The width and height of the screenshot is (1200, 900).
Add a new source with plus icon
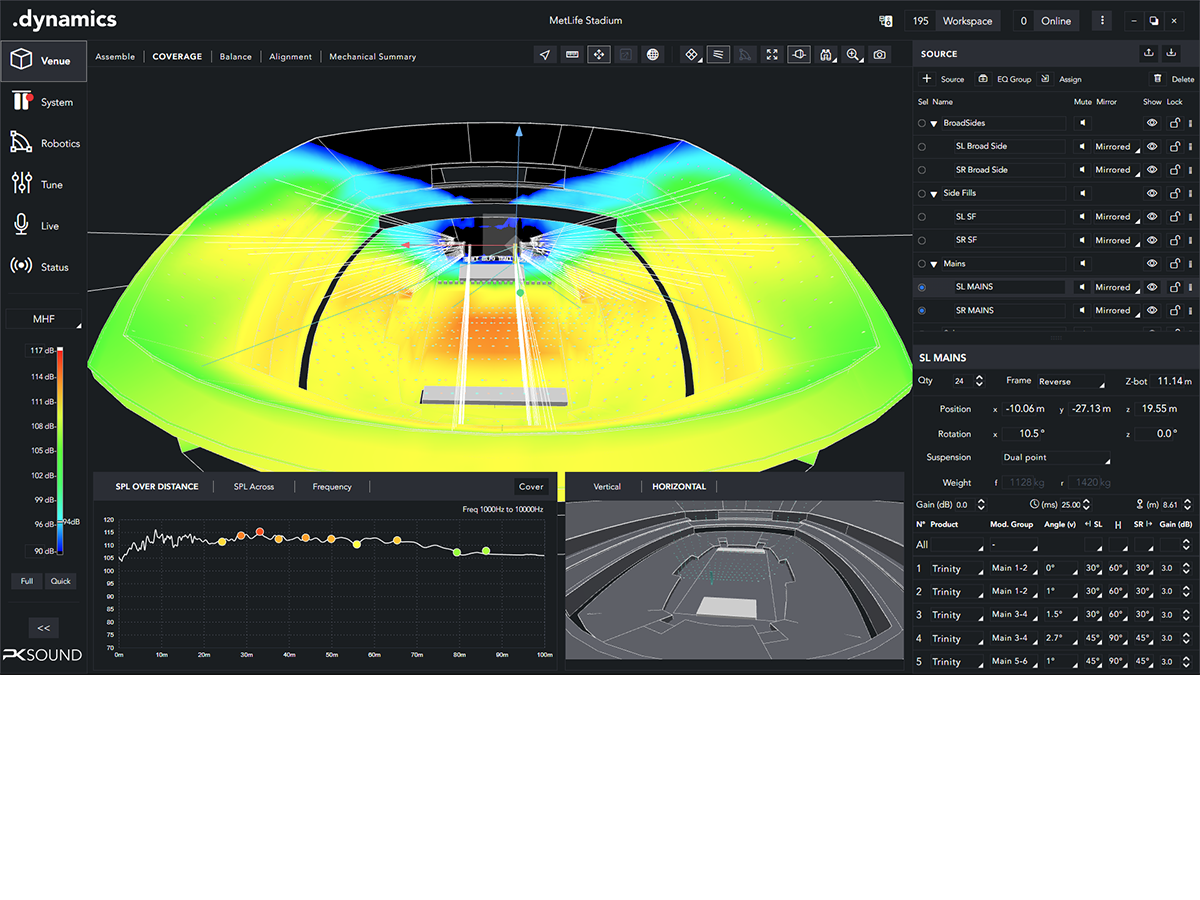[x=927, y=79]
